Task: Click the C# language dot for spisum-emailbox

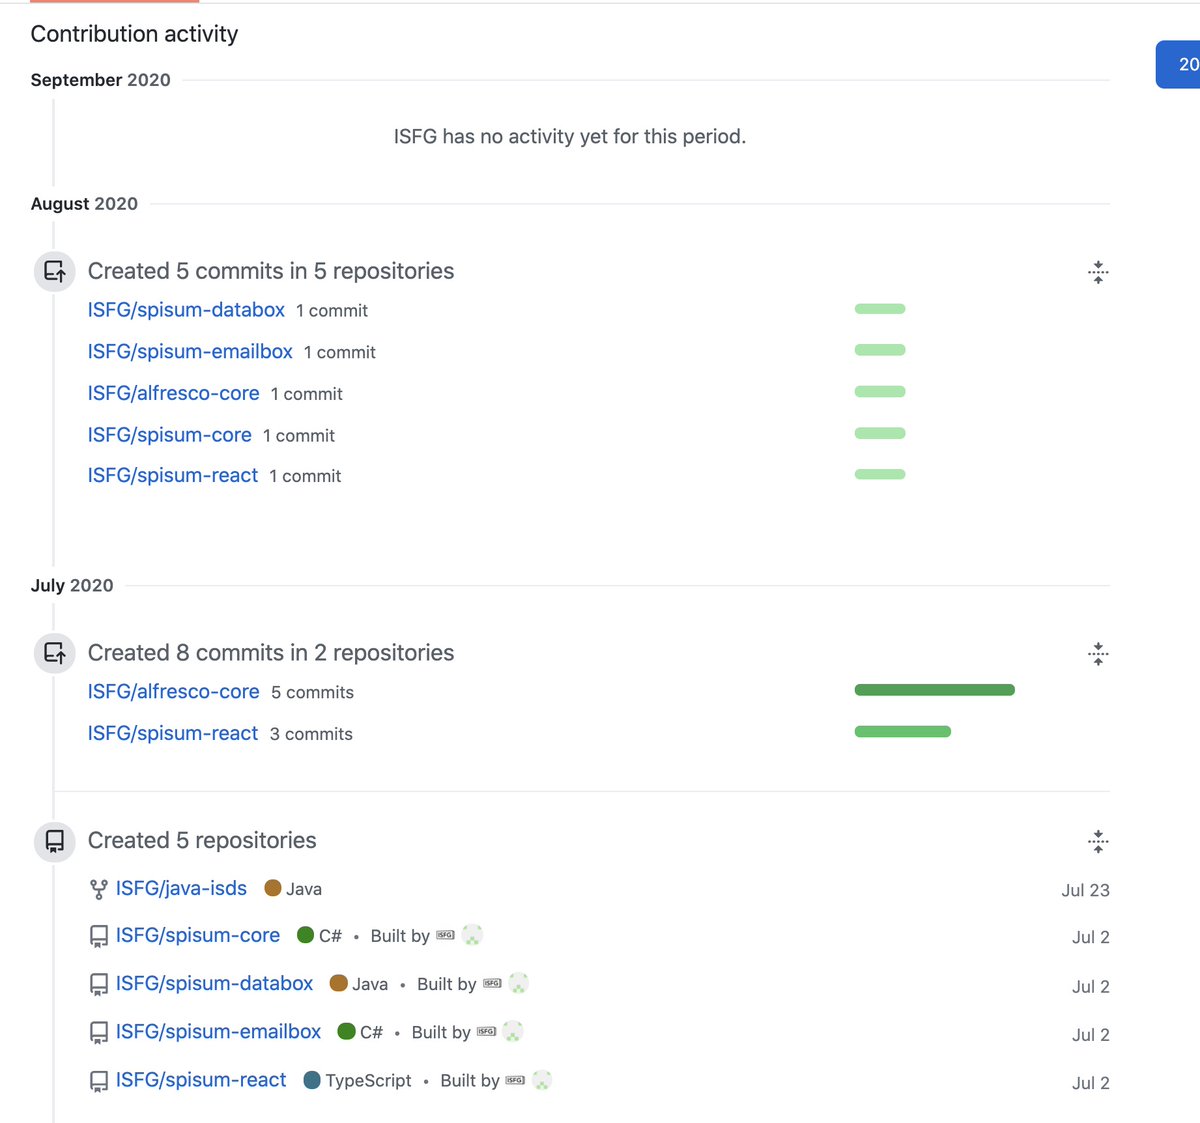Action: 347,1031
